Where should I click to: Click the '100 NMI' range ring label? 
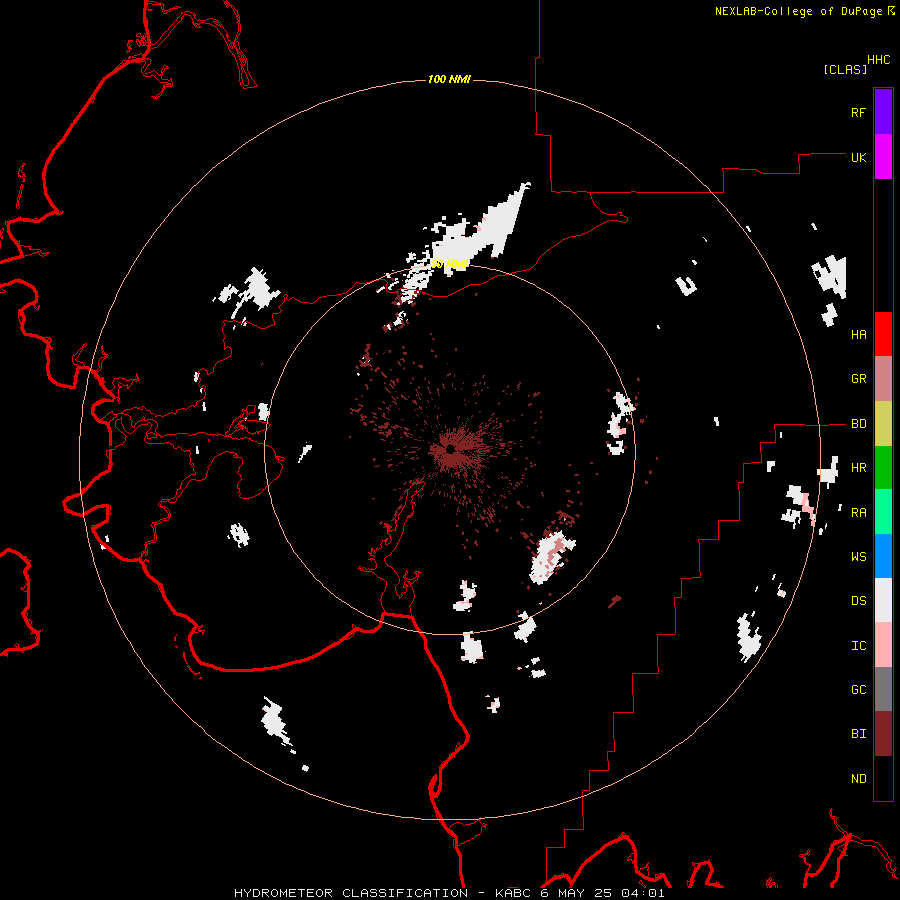[x=449, y=79]
